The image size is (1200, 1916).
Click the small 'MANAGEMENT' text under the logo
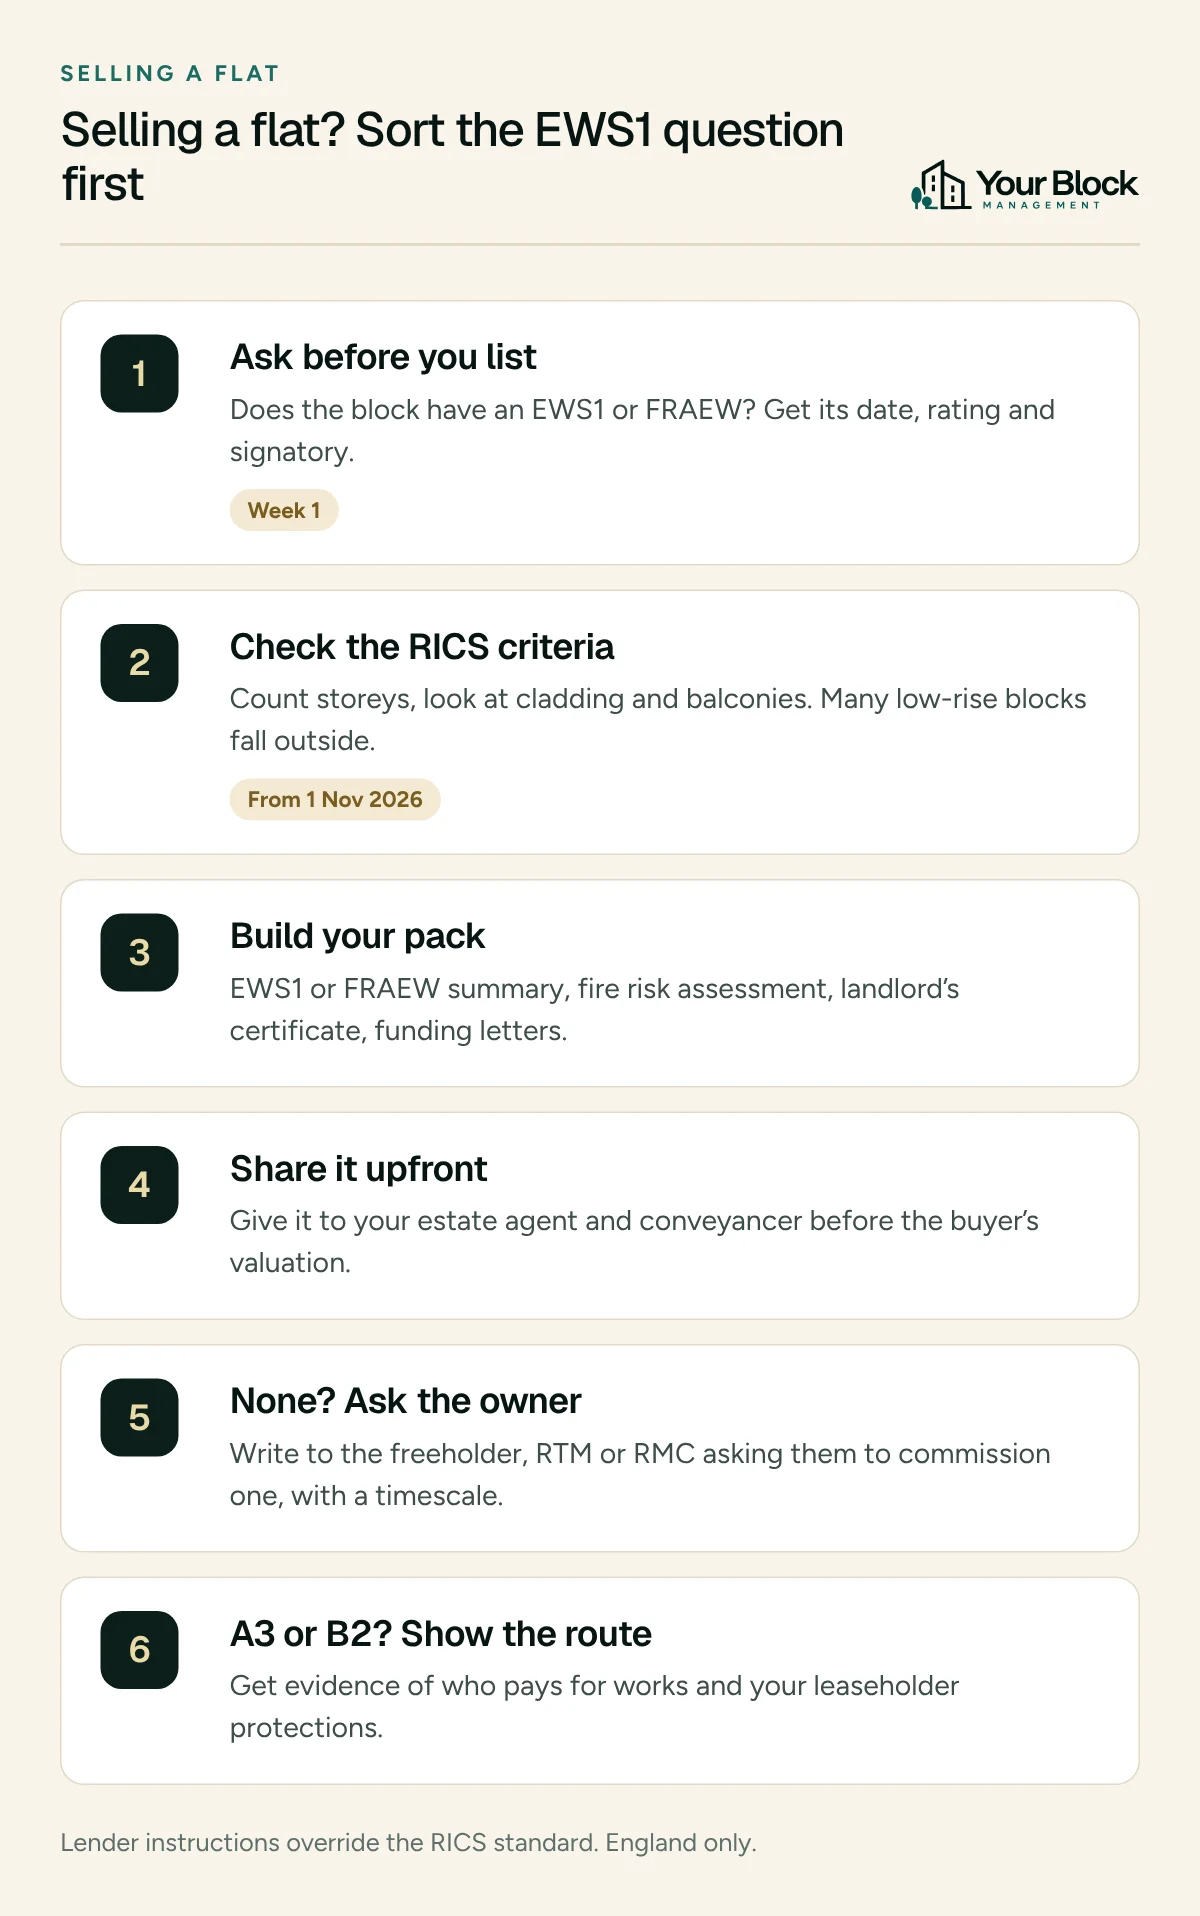tap(1041, 205)
